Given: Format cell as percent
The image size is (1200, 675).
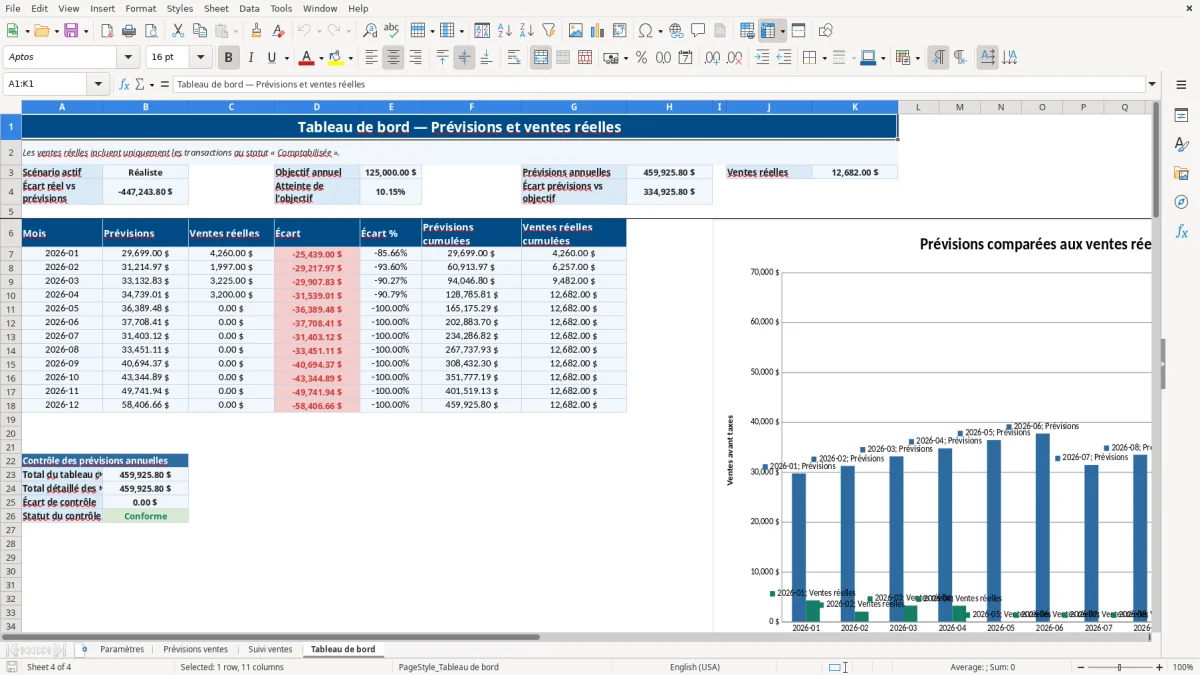Looking at the screenshot, I should pyautogui.click(x=641, y=58).
